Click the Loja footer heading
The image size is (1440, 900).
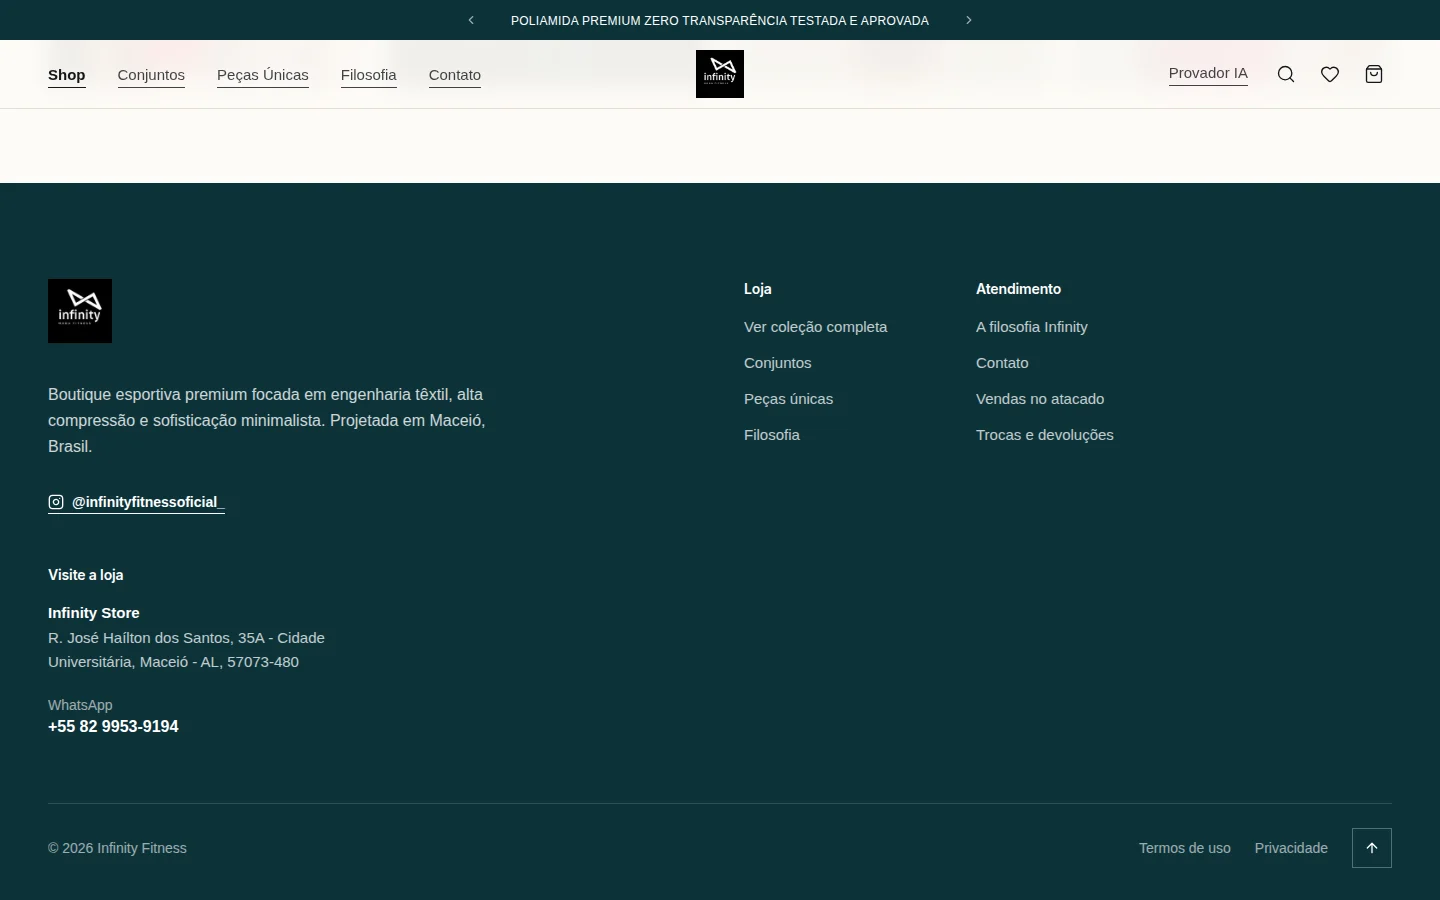click(758, 289)
